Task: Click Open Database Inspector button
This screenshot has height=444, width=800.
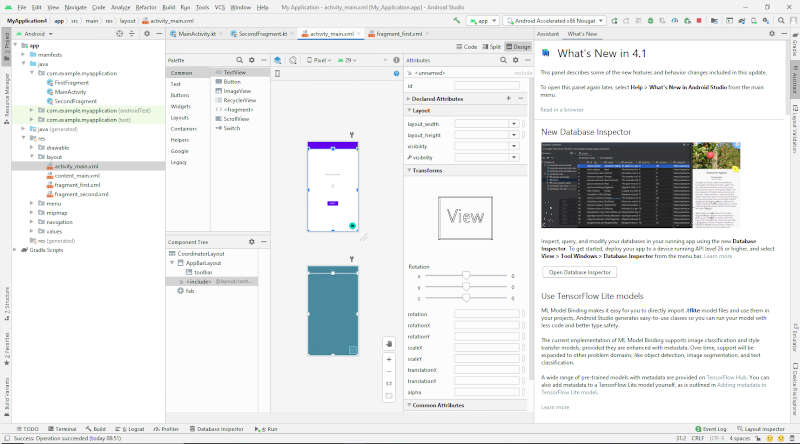Action: coord(580,273)
